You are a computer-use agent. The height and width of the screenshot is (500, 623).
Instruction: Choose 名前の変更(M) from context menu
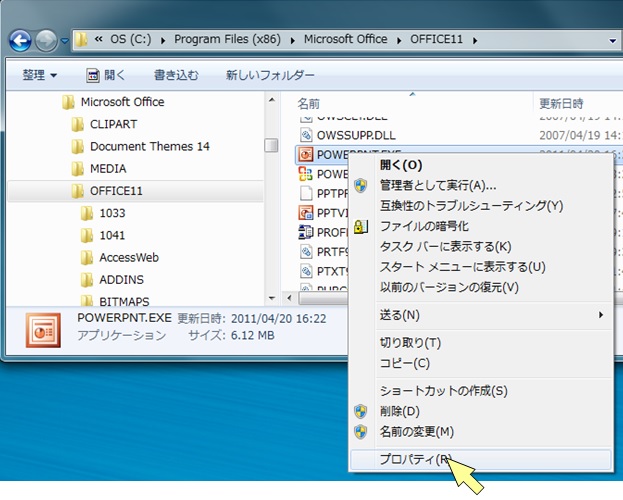coord(482,432)
